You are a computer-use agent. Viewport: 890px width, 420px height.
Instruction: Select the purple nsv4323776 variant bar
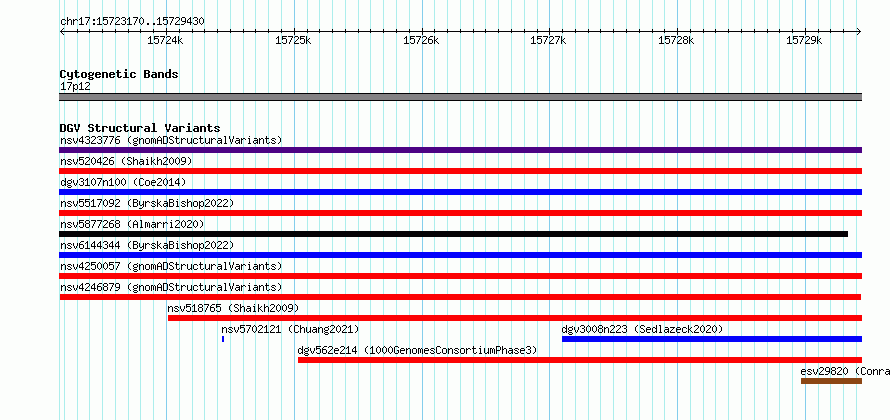(460, 150)
